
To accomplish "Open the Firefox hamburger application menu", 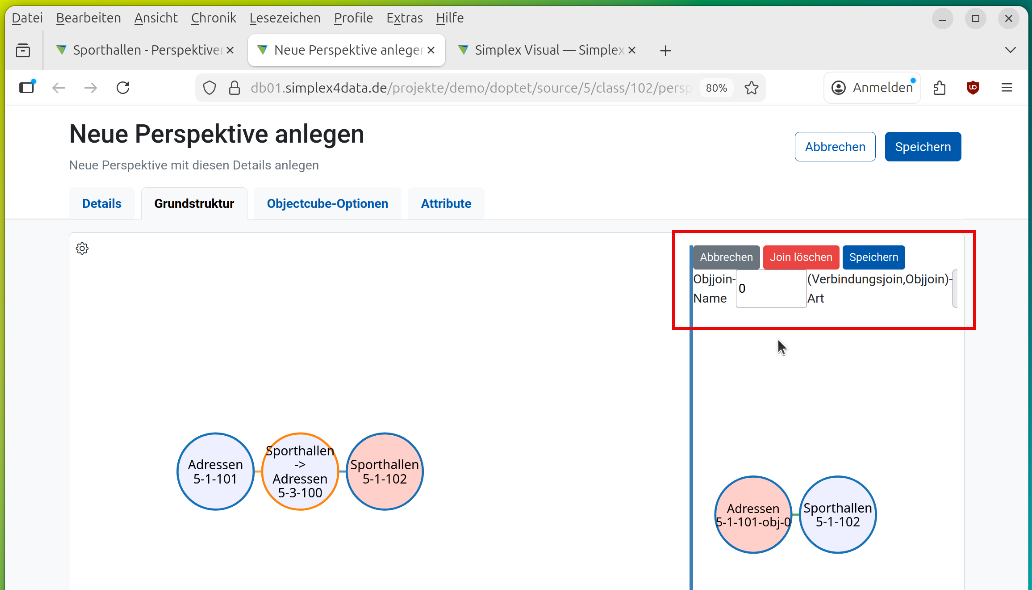I will [x=1007, y=88].
